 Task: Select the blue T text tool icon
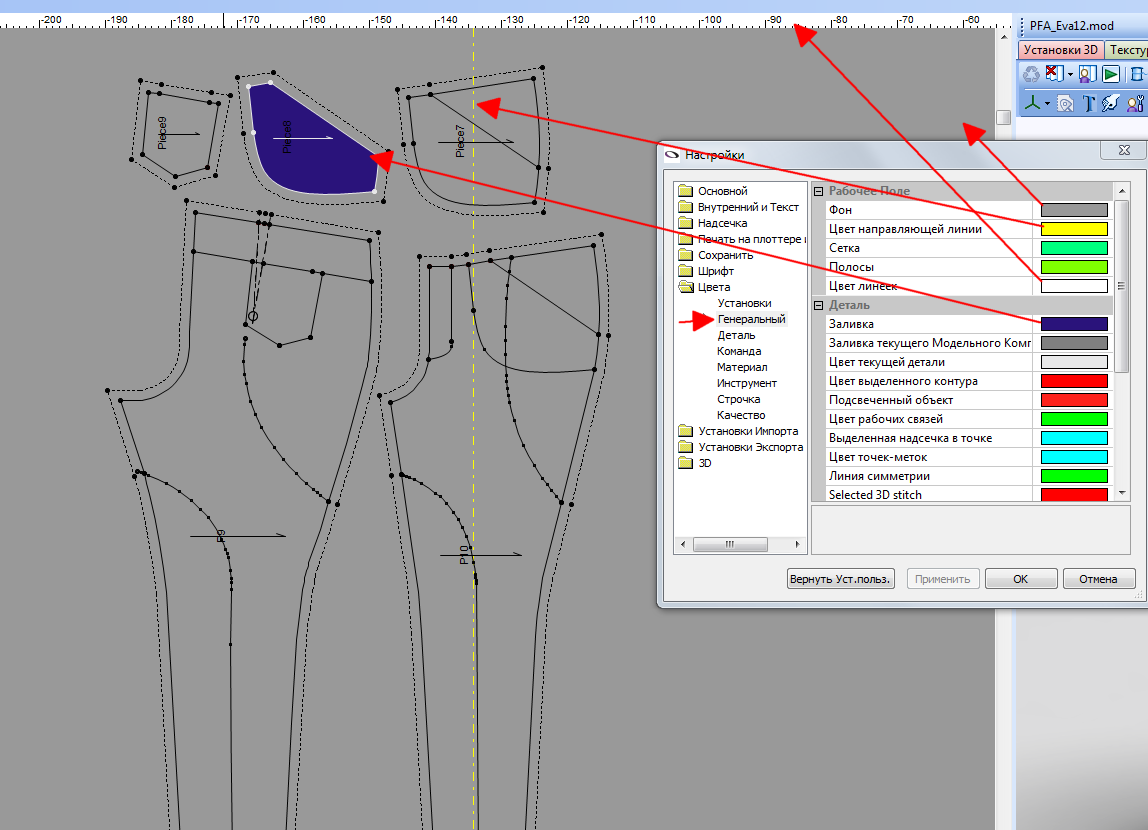pyautogui.click(x=1088, y=103)
